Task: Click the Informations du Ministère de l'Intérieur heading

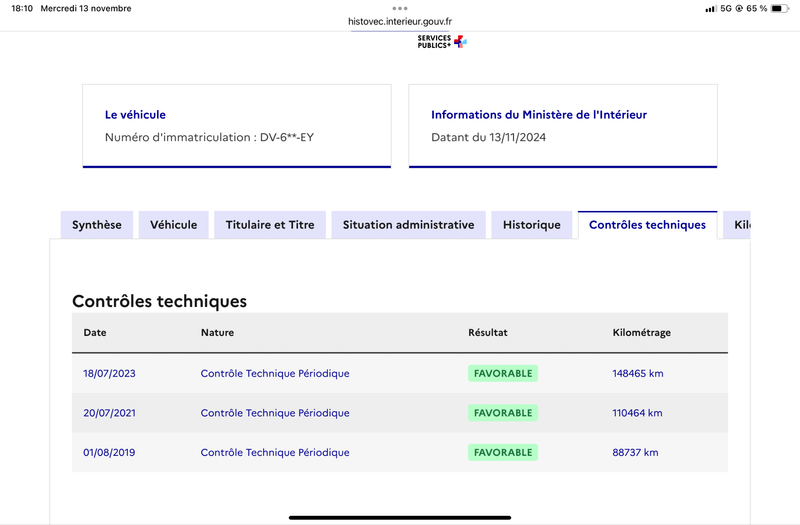Action: click(539, 115)
